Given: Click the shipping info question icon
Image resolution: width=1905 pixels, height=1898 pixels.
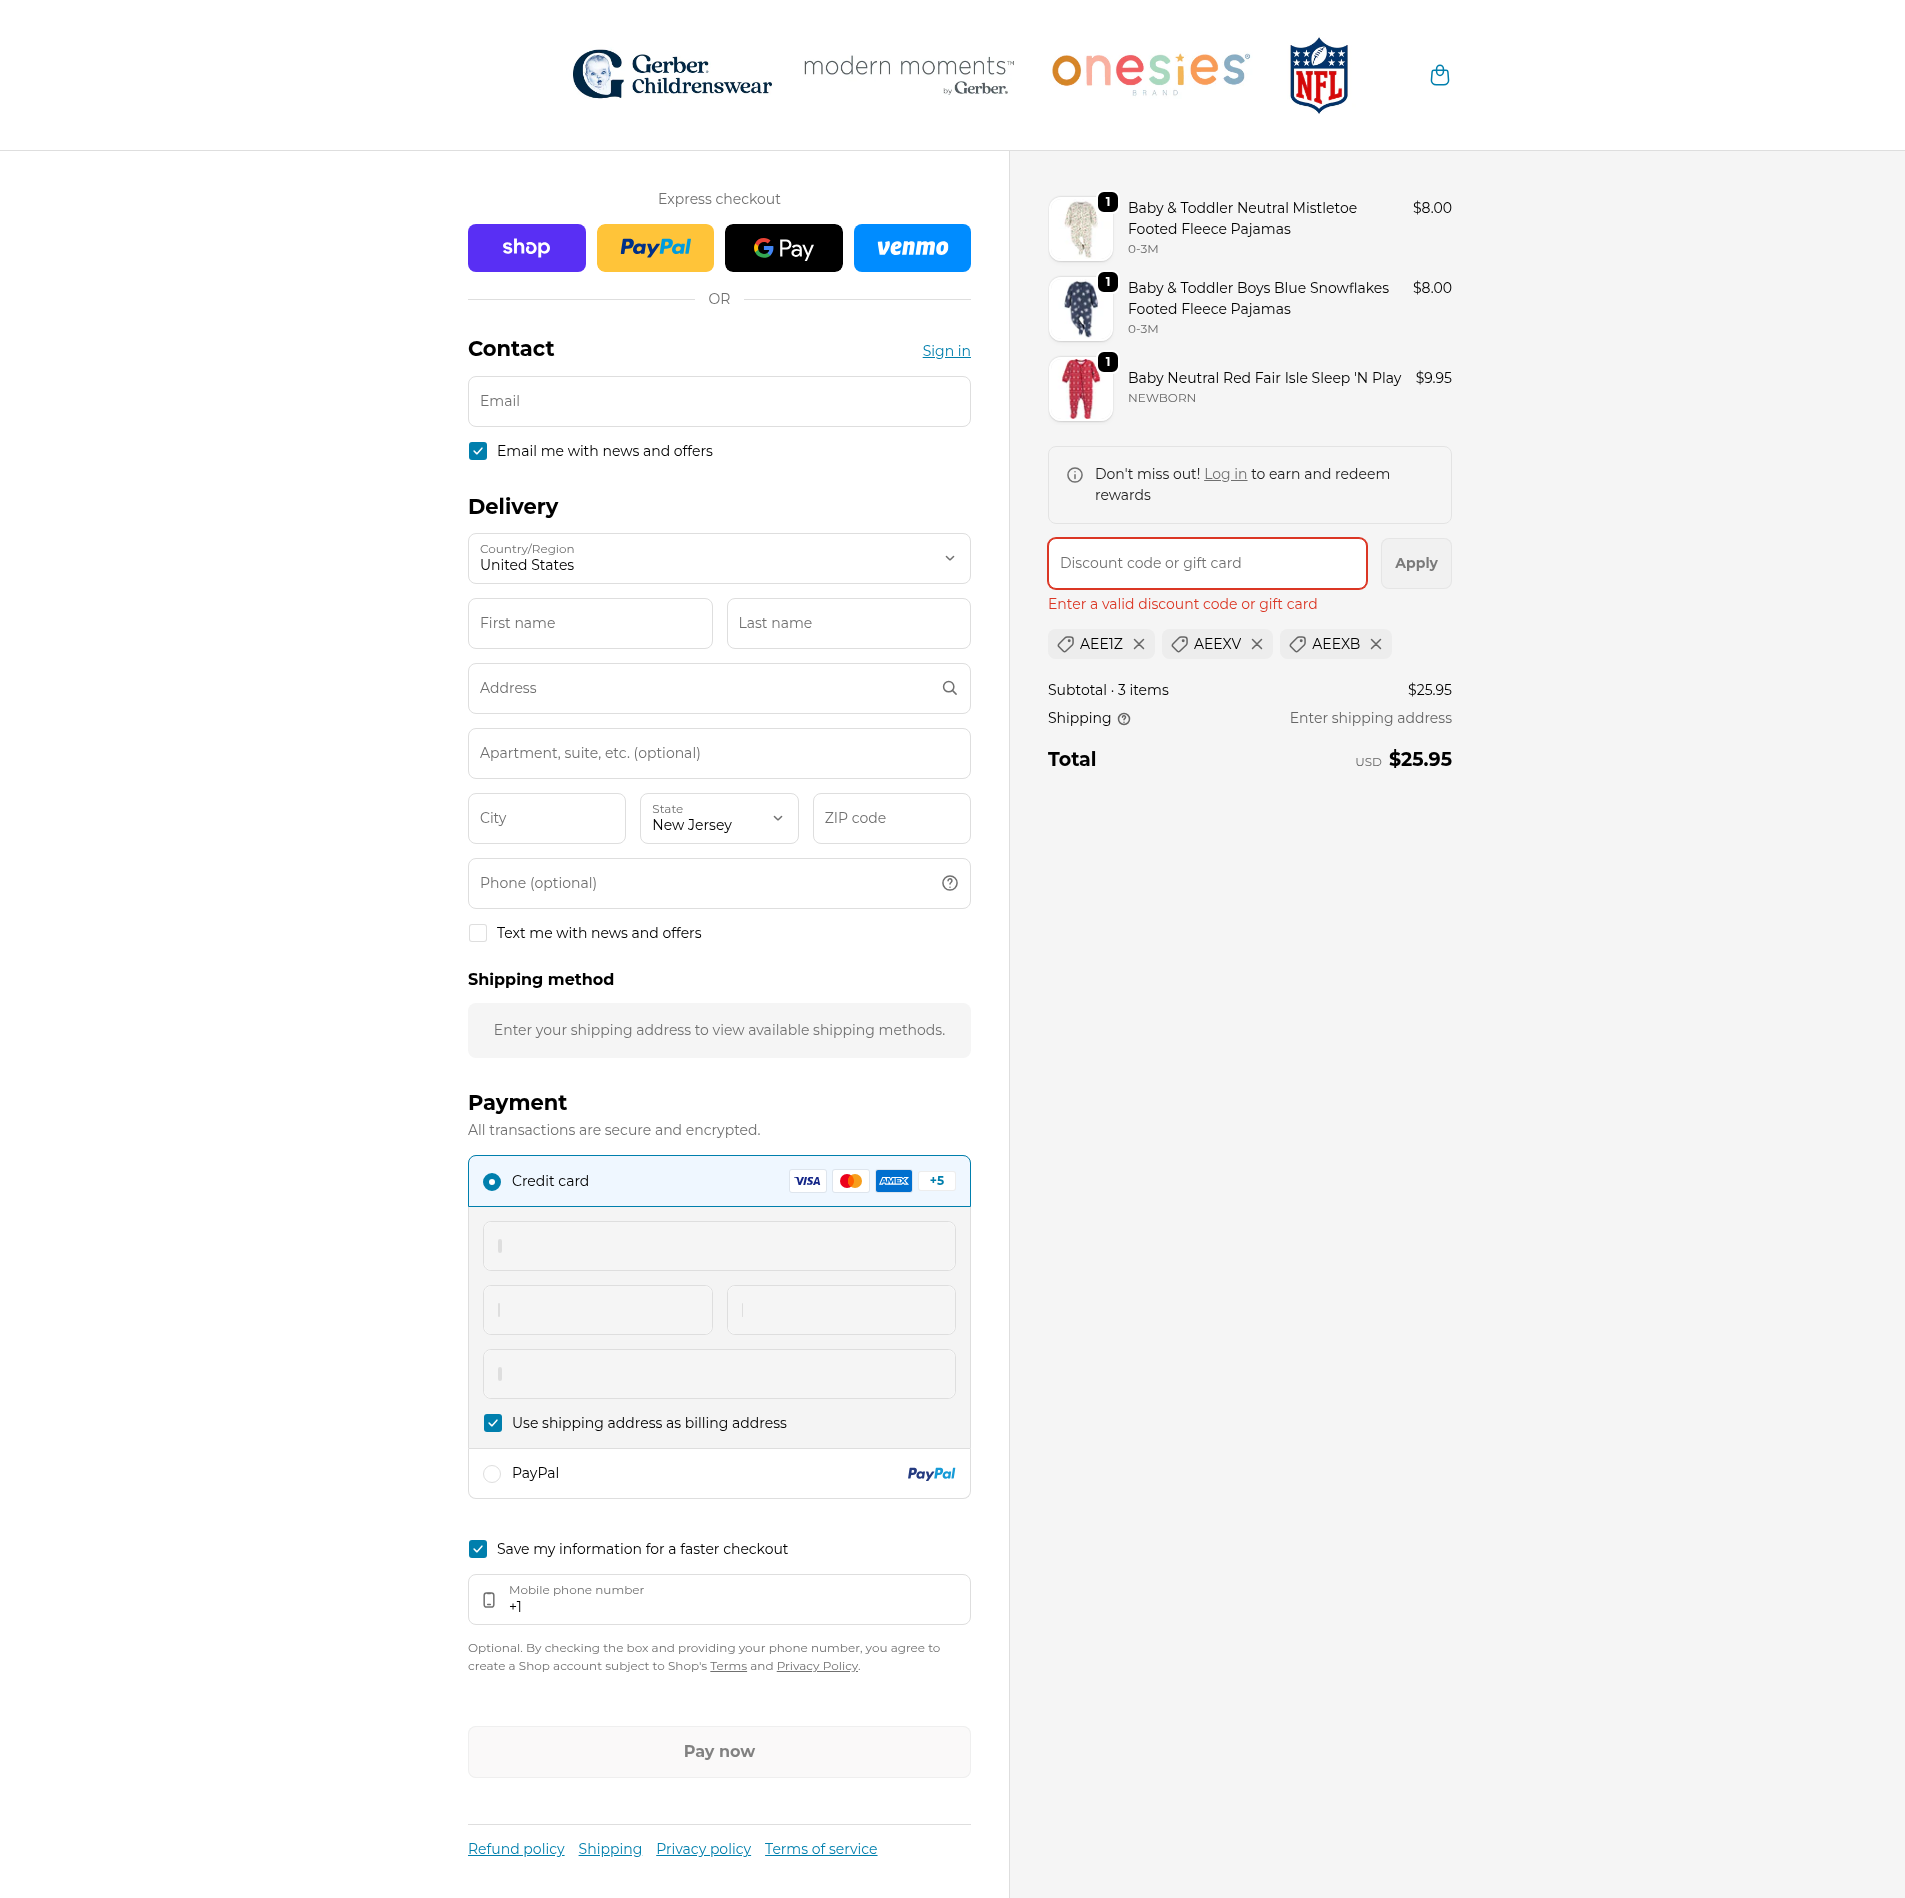Looking at the screenshot, I should (x=1124, y=719).
